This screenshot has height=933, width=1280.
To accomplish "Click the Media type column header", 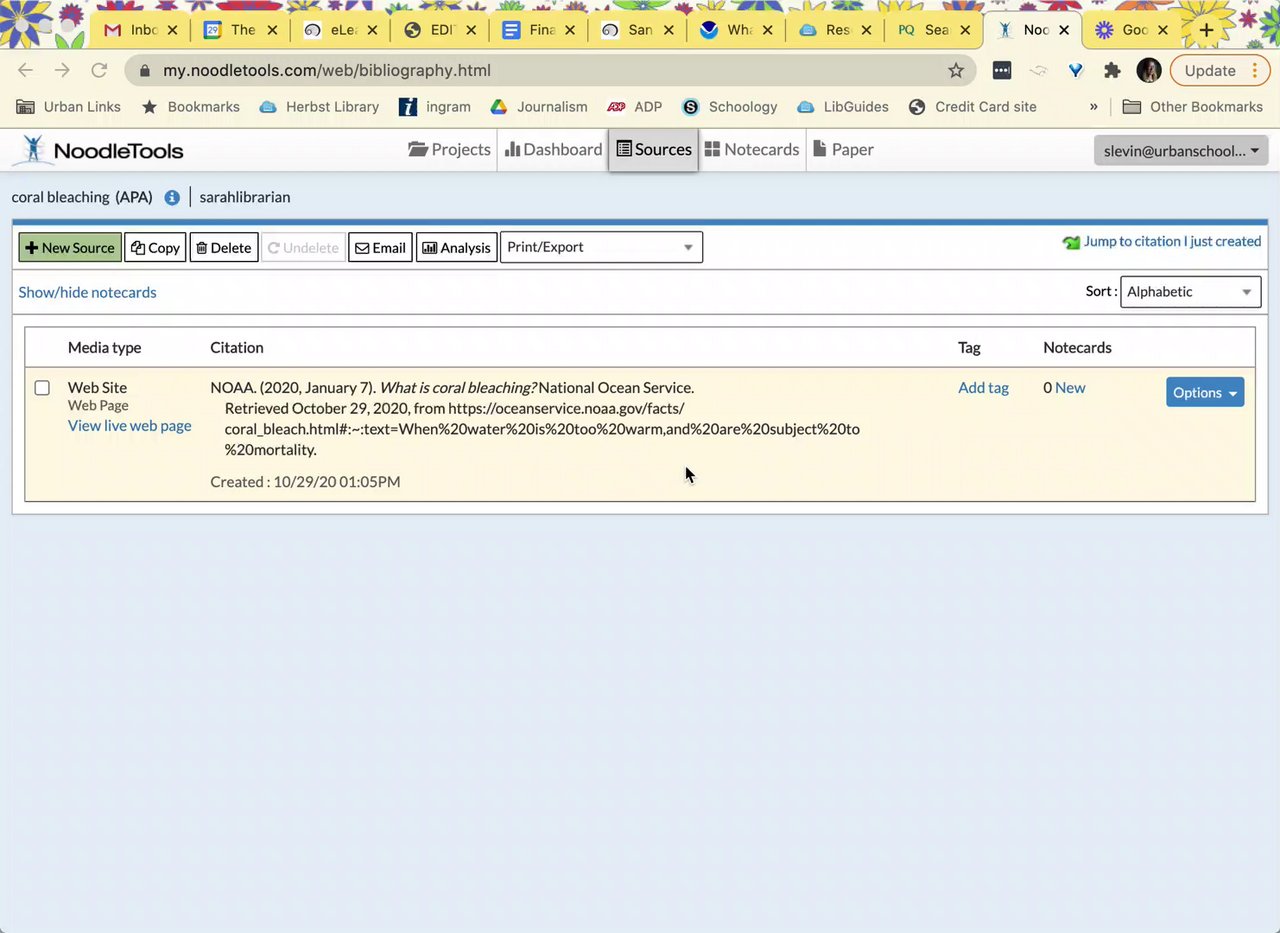I will pos(104,348).
